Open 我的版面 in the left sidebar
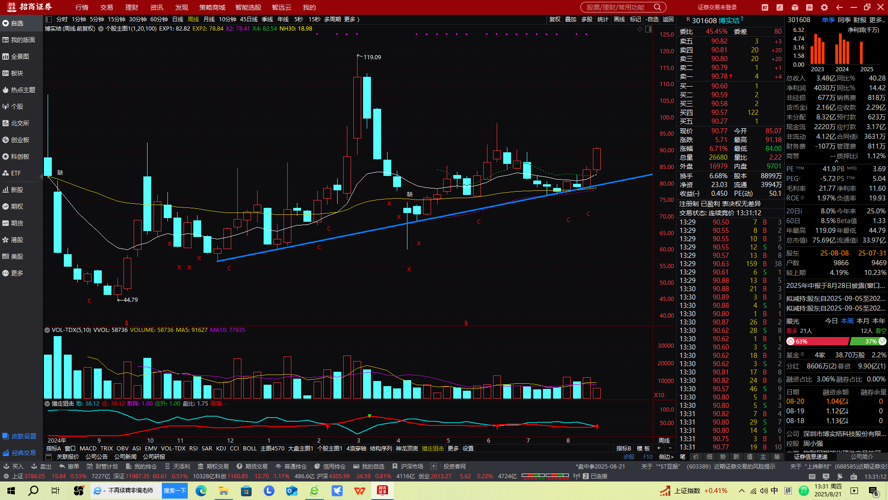 coord(18,40)
